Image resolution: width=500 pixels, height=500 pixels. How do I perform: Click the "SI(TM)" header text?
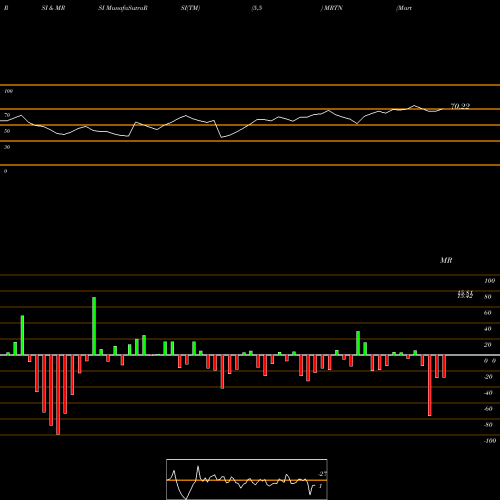pyautogui.click(x=190, y=8)
